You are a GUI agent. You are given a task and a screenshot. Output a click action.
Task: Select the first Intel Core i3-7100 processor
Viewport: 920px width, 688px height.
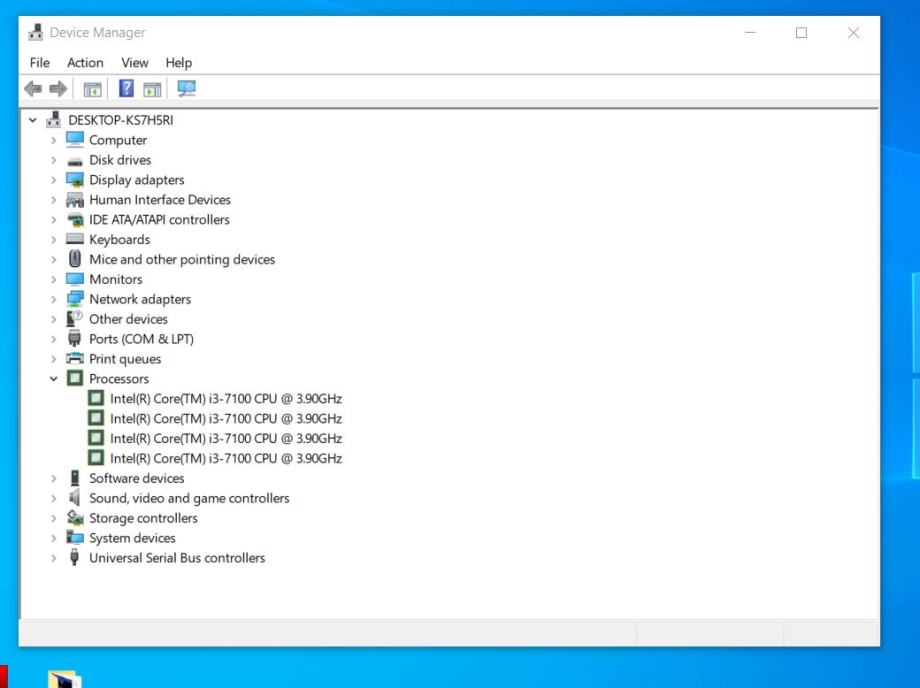(226, 399)
